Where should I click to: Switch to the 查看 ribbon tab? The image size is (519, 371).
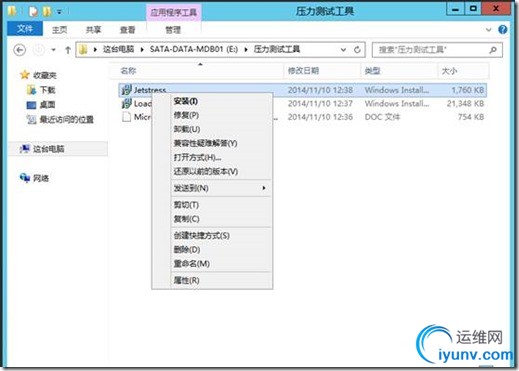(x=127, y=30)
